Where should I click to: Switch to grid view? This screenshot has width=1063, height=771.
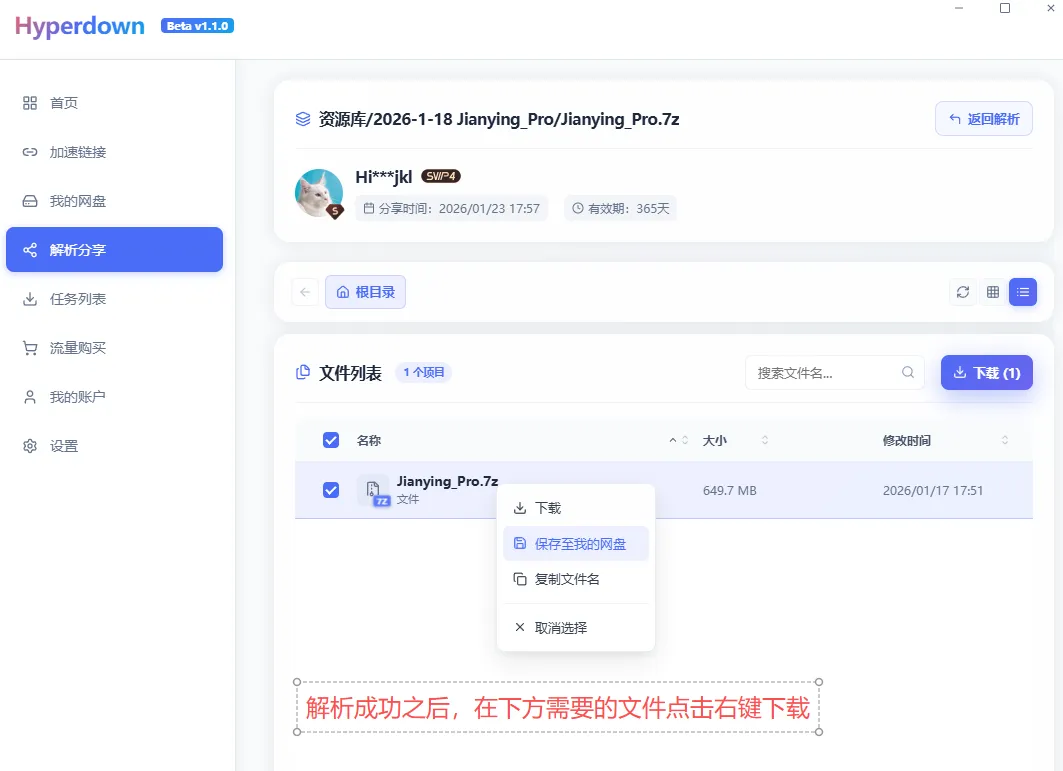click(x=993, y=292)
